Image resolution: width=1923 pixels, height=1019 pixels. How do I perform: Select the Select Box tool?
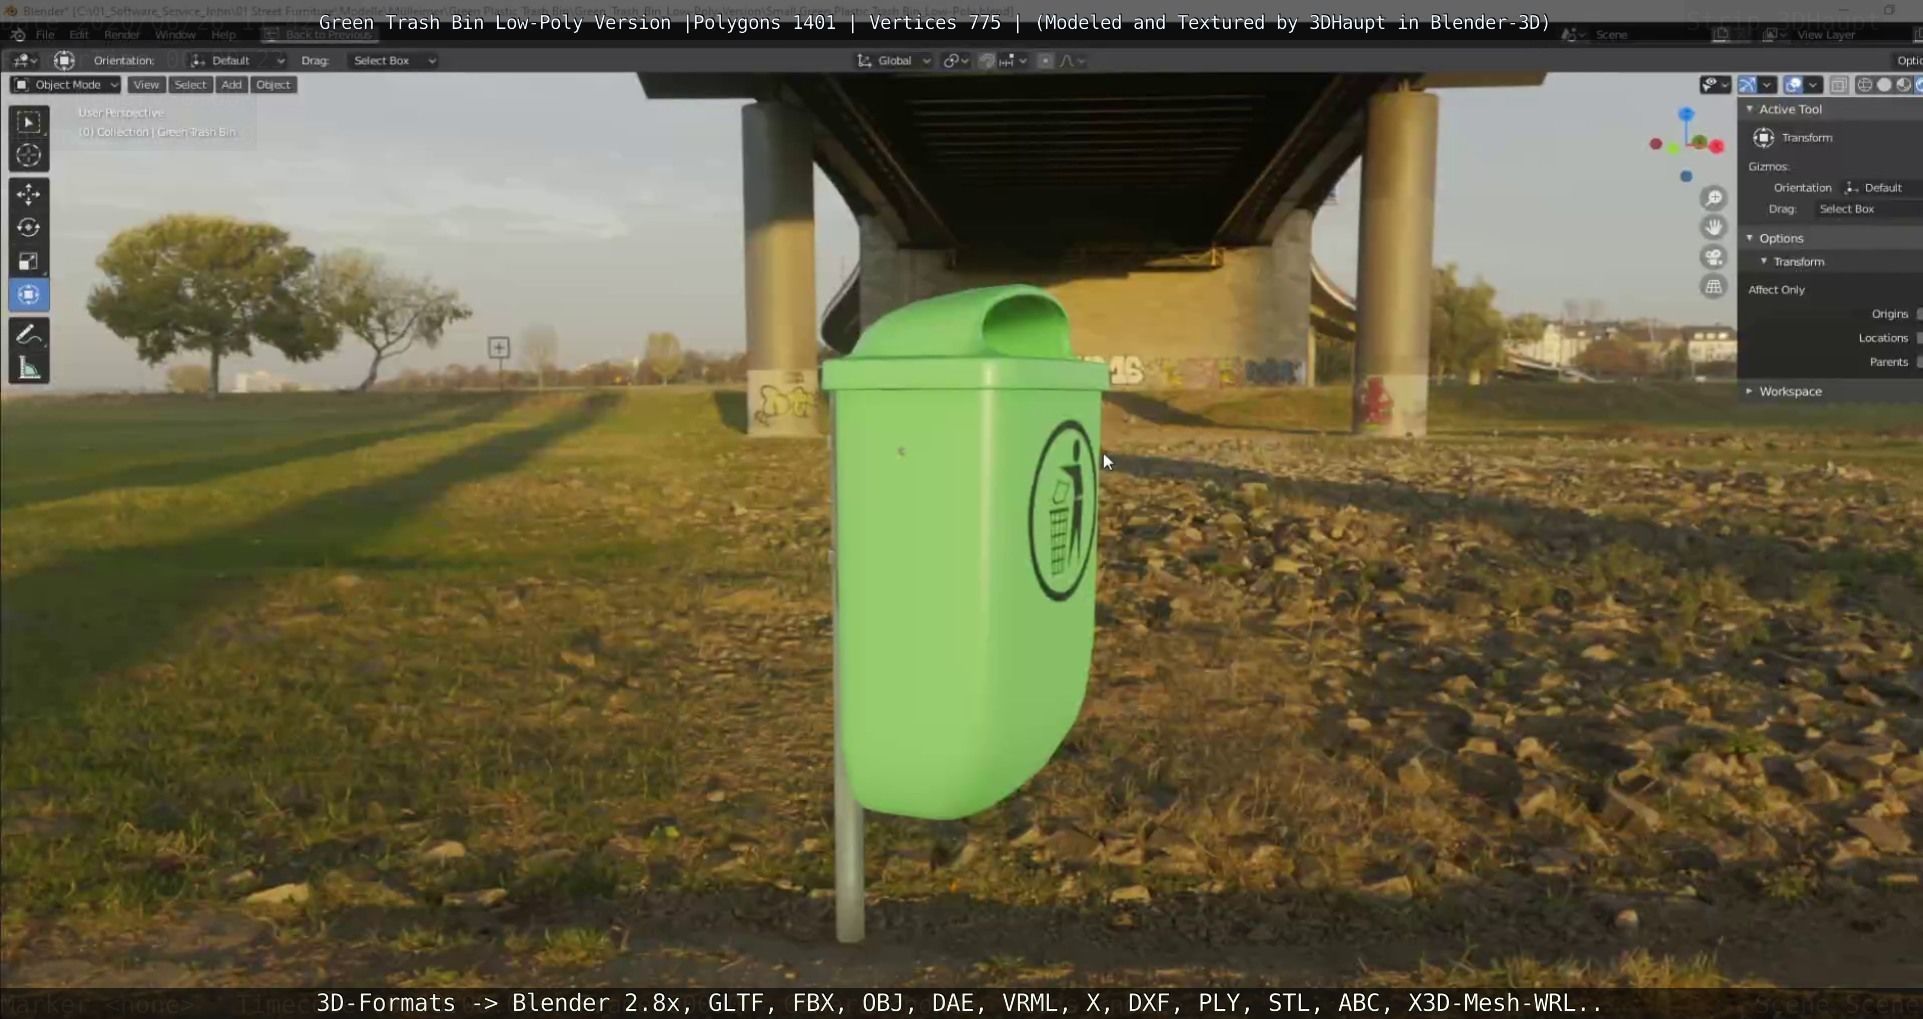pyautogui.click(x=28, y=122)
